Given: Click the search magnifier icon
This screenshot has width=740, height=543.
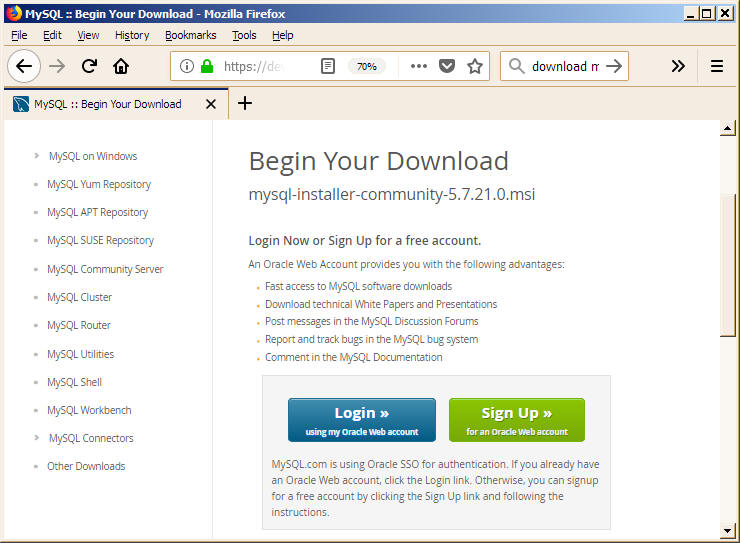Looking at the screenshot, I should 516,66.
